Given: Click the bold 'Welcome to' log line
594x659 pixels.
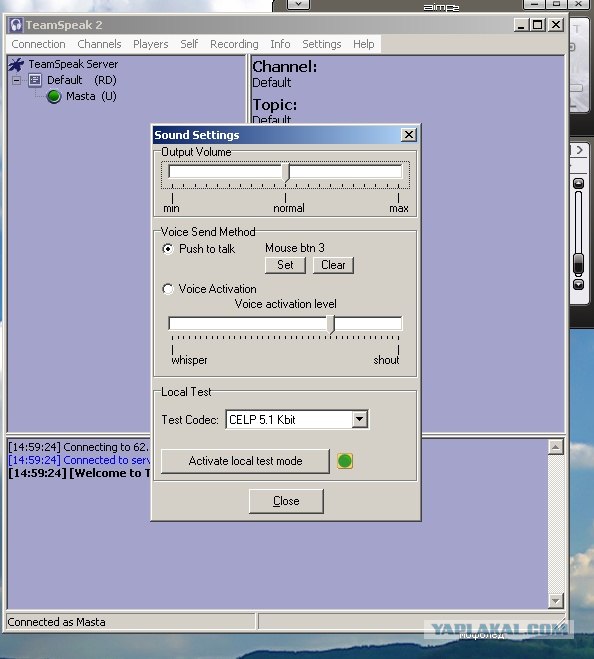Looking at the screenshot, I should [x=79, y=473].
